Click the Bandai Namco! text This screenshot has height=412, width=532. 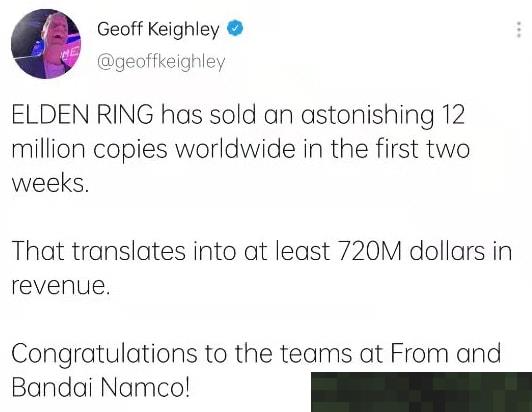click(101, 387)
